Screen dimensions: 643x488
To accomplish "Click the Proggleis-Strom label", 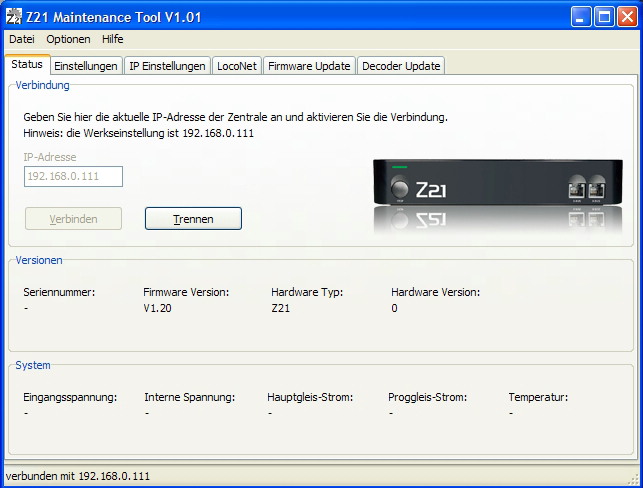I will pos(427,397).
